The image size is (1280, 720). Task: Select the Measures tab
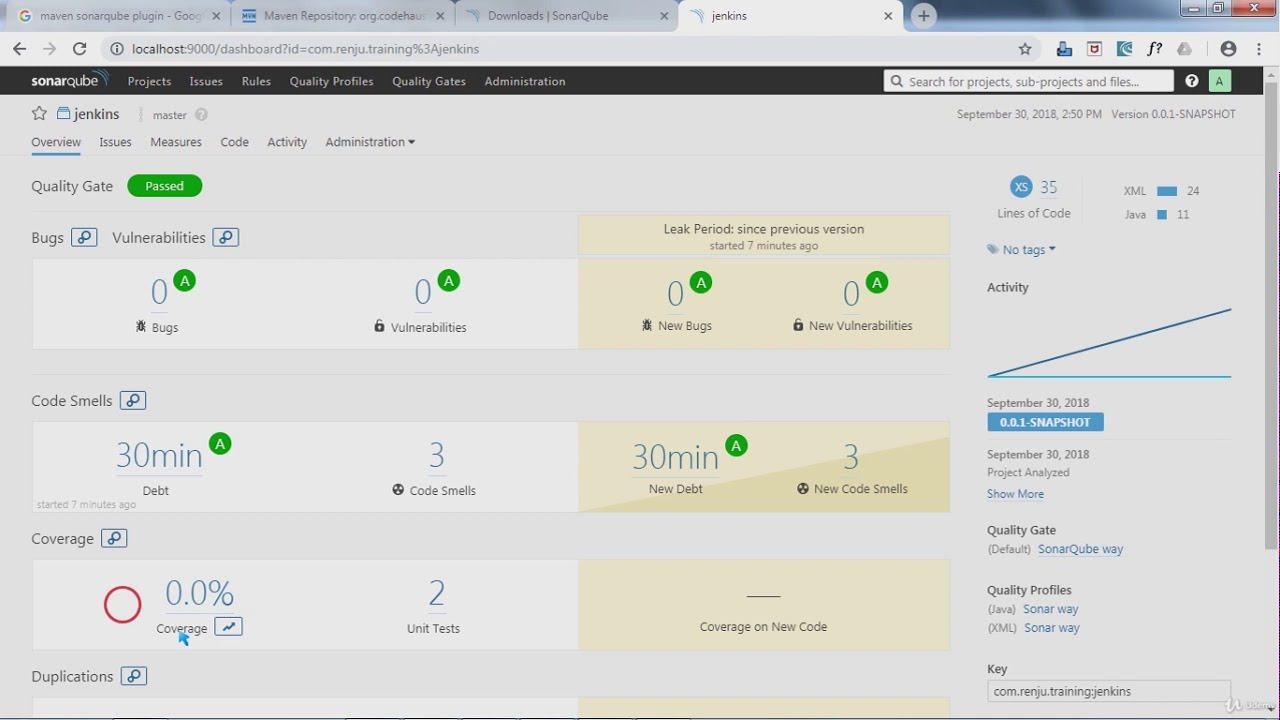[x=176, y=142]
